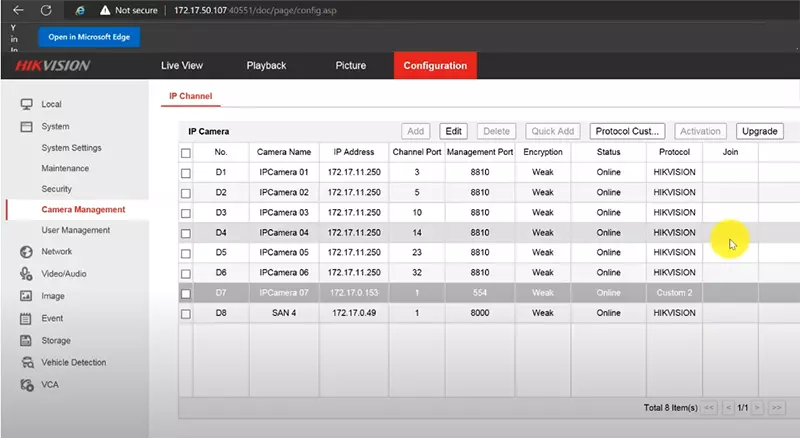The height and width of the screenshot is (438, 800).
Task: Click the Upgrade button
Action: point(760,131)
